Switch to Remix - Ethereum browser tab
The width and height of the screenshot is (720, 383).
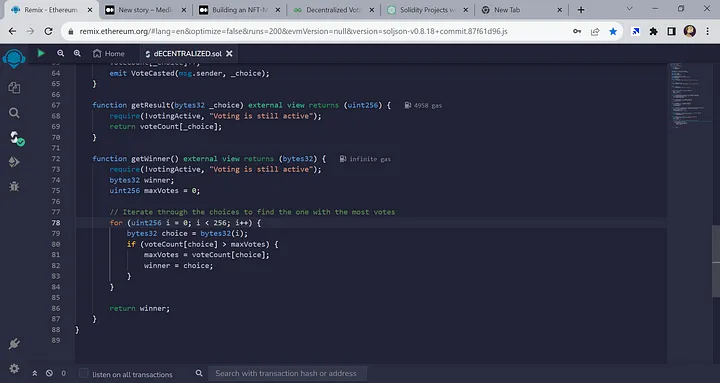[51, 10]
